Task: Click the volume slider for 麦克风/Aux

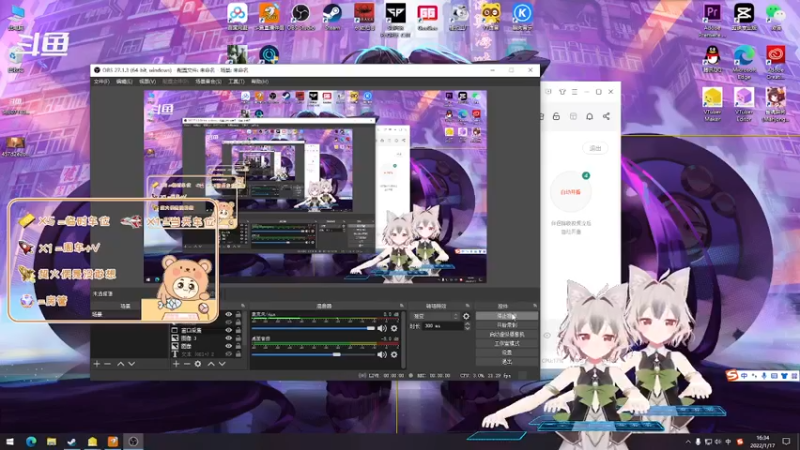Action: click(x=313, y=328)
